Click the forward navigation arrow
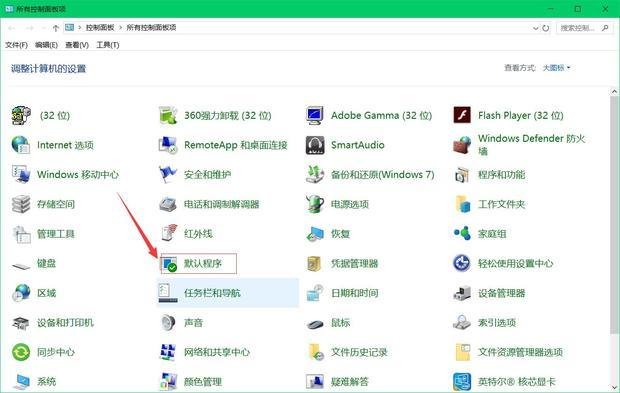The width and height of the screenshot is (620, 393). (x=30, y=28)
